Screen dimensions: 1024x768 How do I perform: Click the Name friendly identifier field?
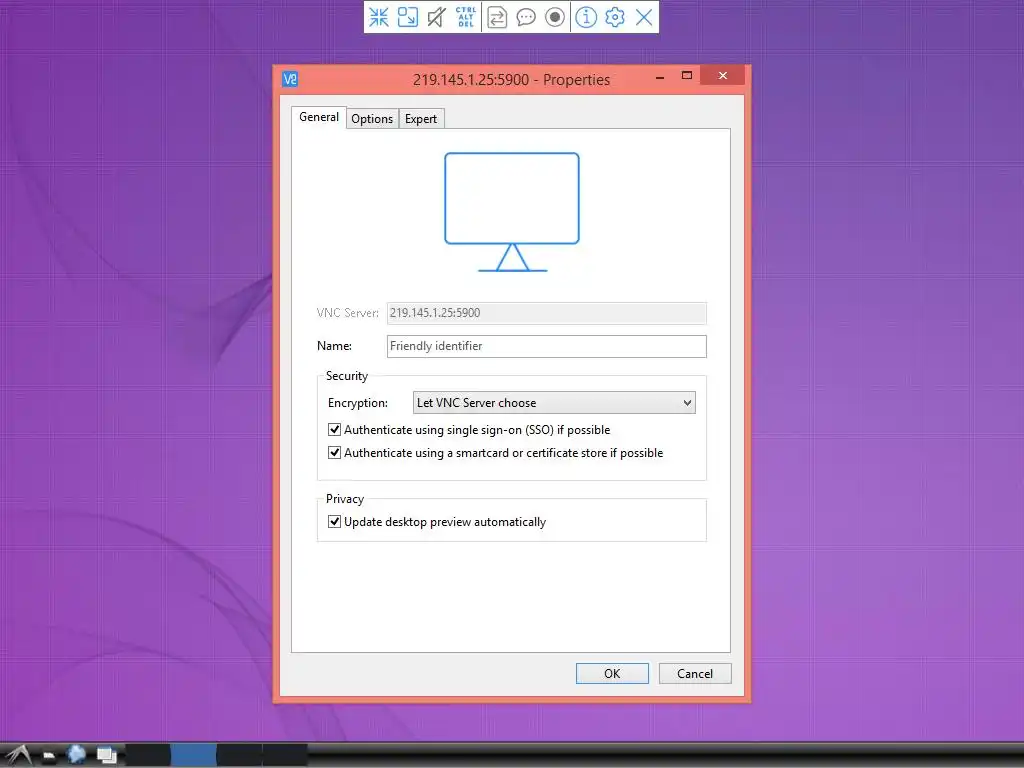tap(547, 346)
